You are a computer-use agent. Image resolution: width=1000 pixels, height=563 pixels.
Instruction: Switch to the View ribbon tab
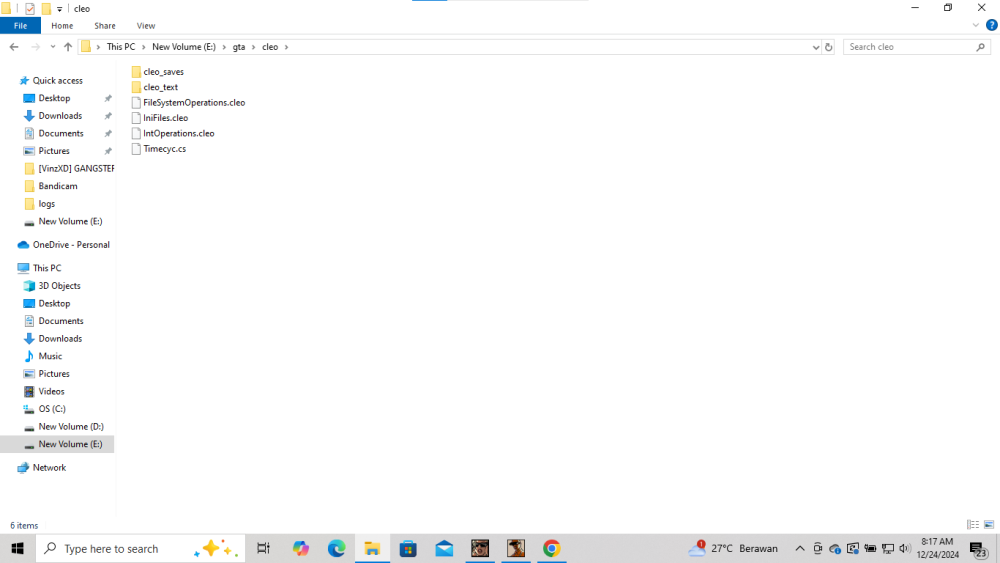point(145,26)
